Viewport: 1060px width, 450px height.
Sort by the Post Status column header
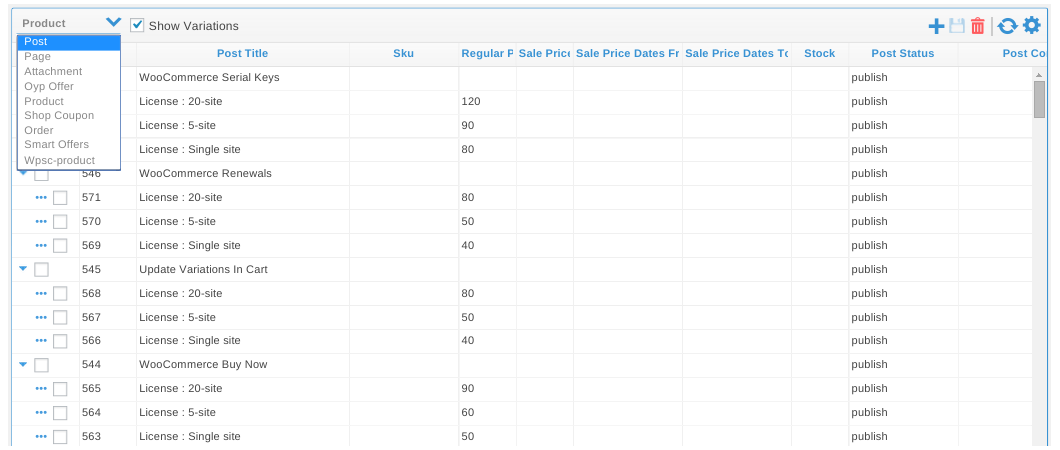coord(902,53)
